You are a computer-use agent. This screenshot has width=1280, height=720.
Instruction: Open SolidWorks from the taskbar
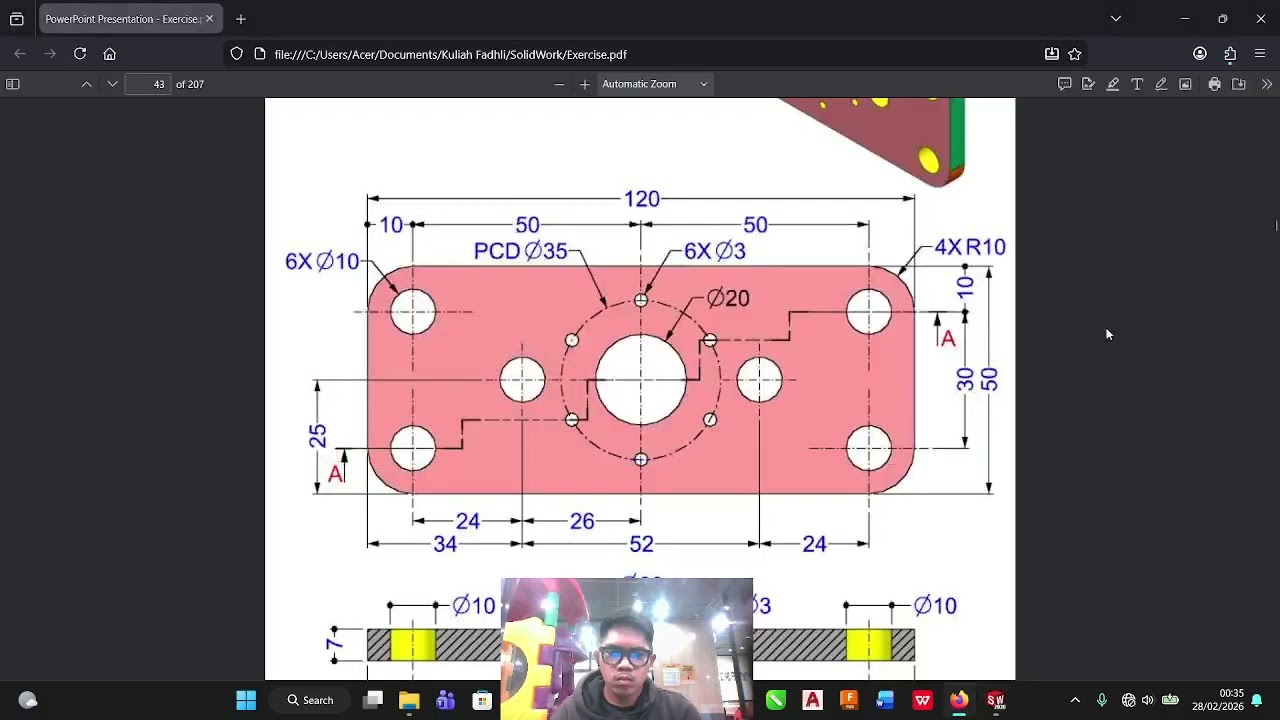click(996, 700)
